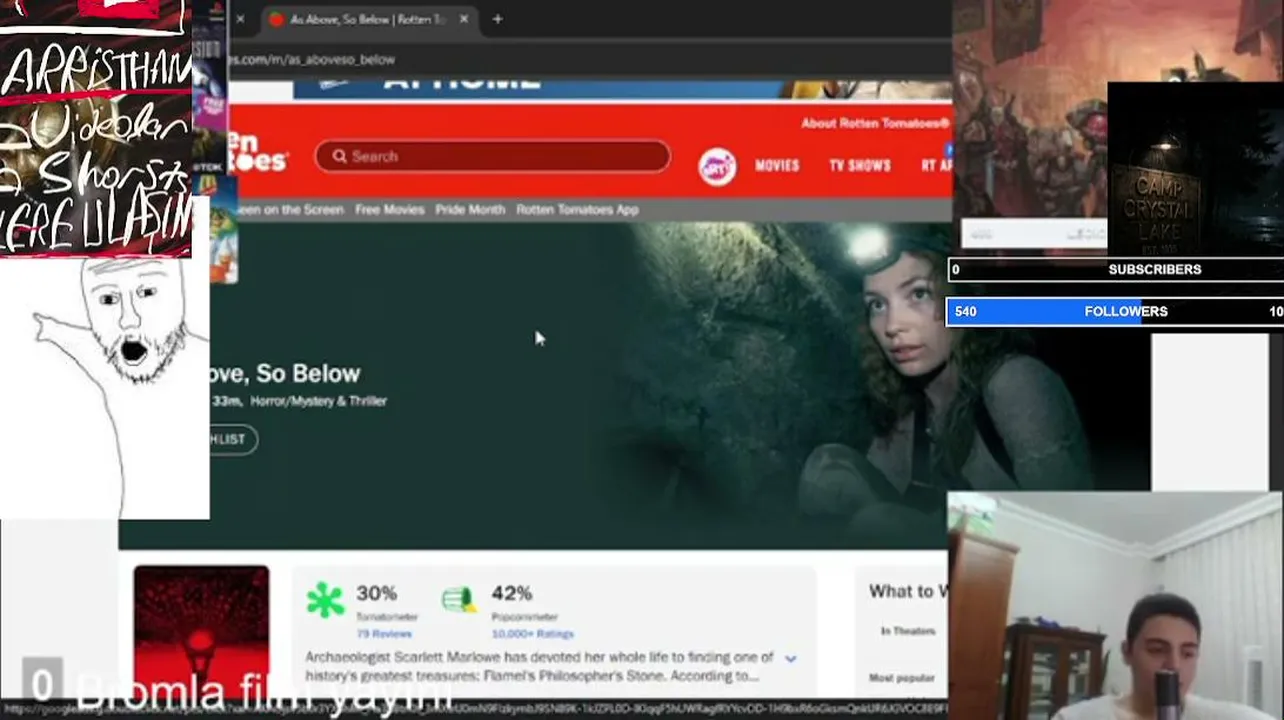The height and width of the screenshot is (720, 1284).
Task: Open the 79 Reviews link
Action: [x=384, y=634]
